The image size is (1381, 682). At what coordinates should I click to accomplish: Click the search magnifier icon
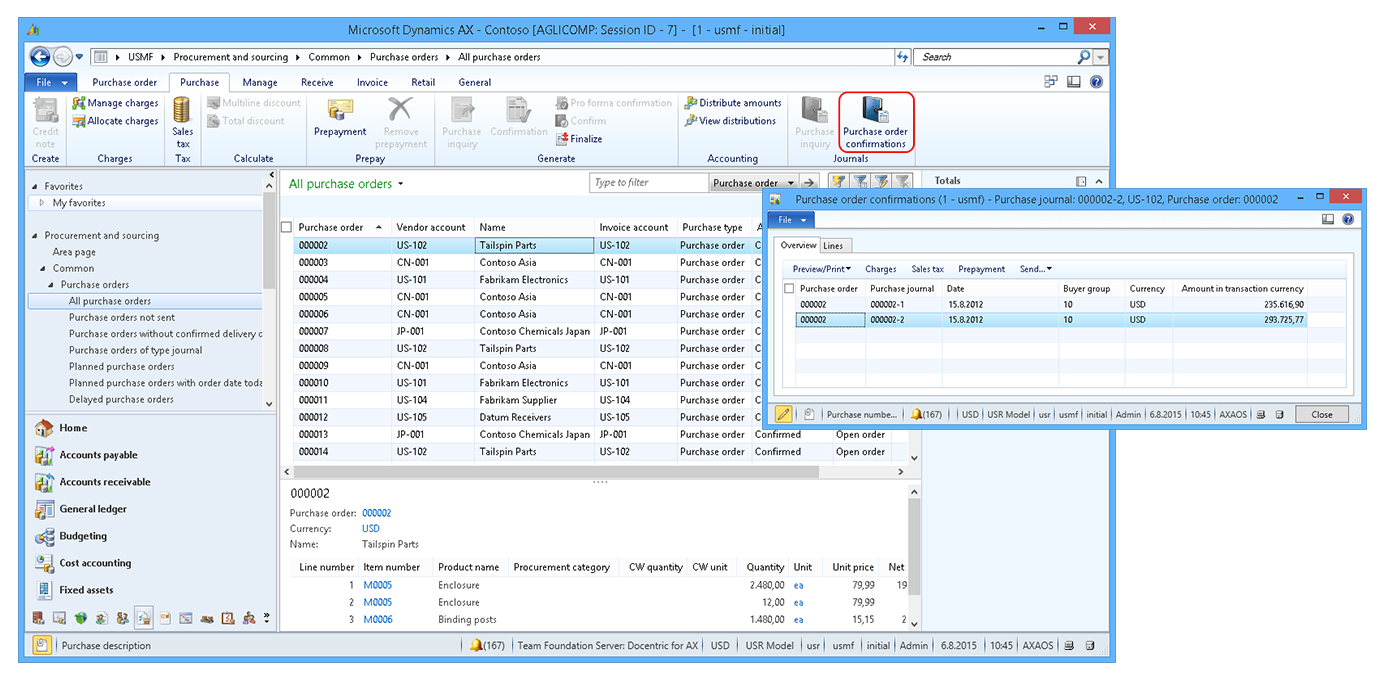click(1084, 57)
